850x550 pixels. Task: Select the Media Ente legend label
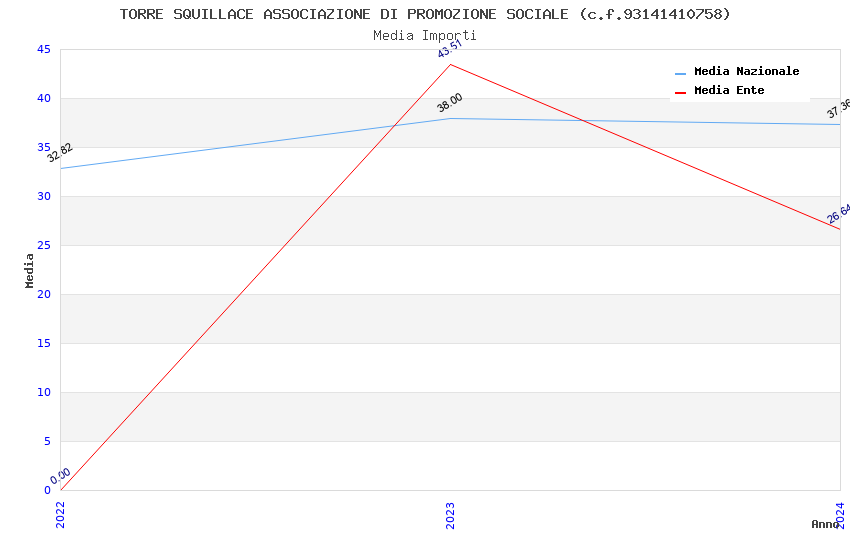[x=729, y=90]
